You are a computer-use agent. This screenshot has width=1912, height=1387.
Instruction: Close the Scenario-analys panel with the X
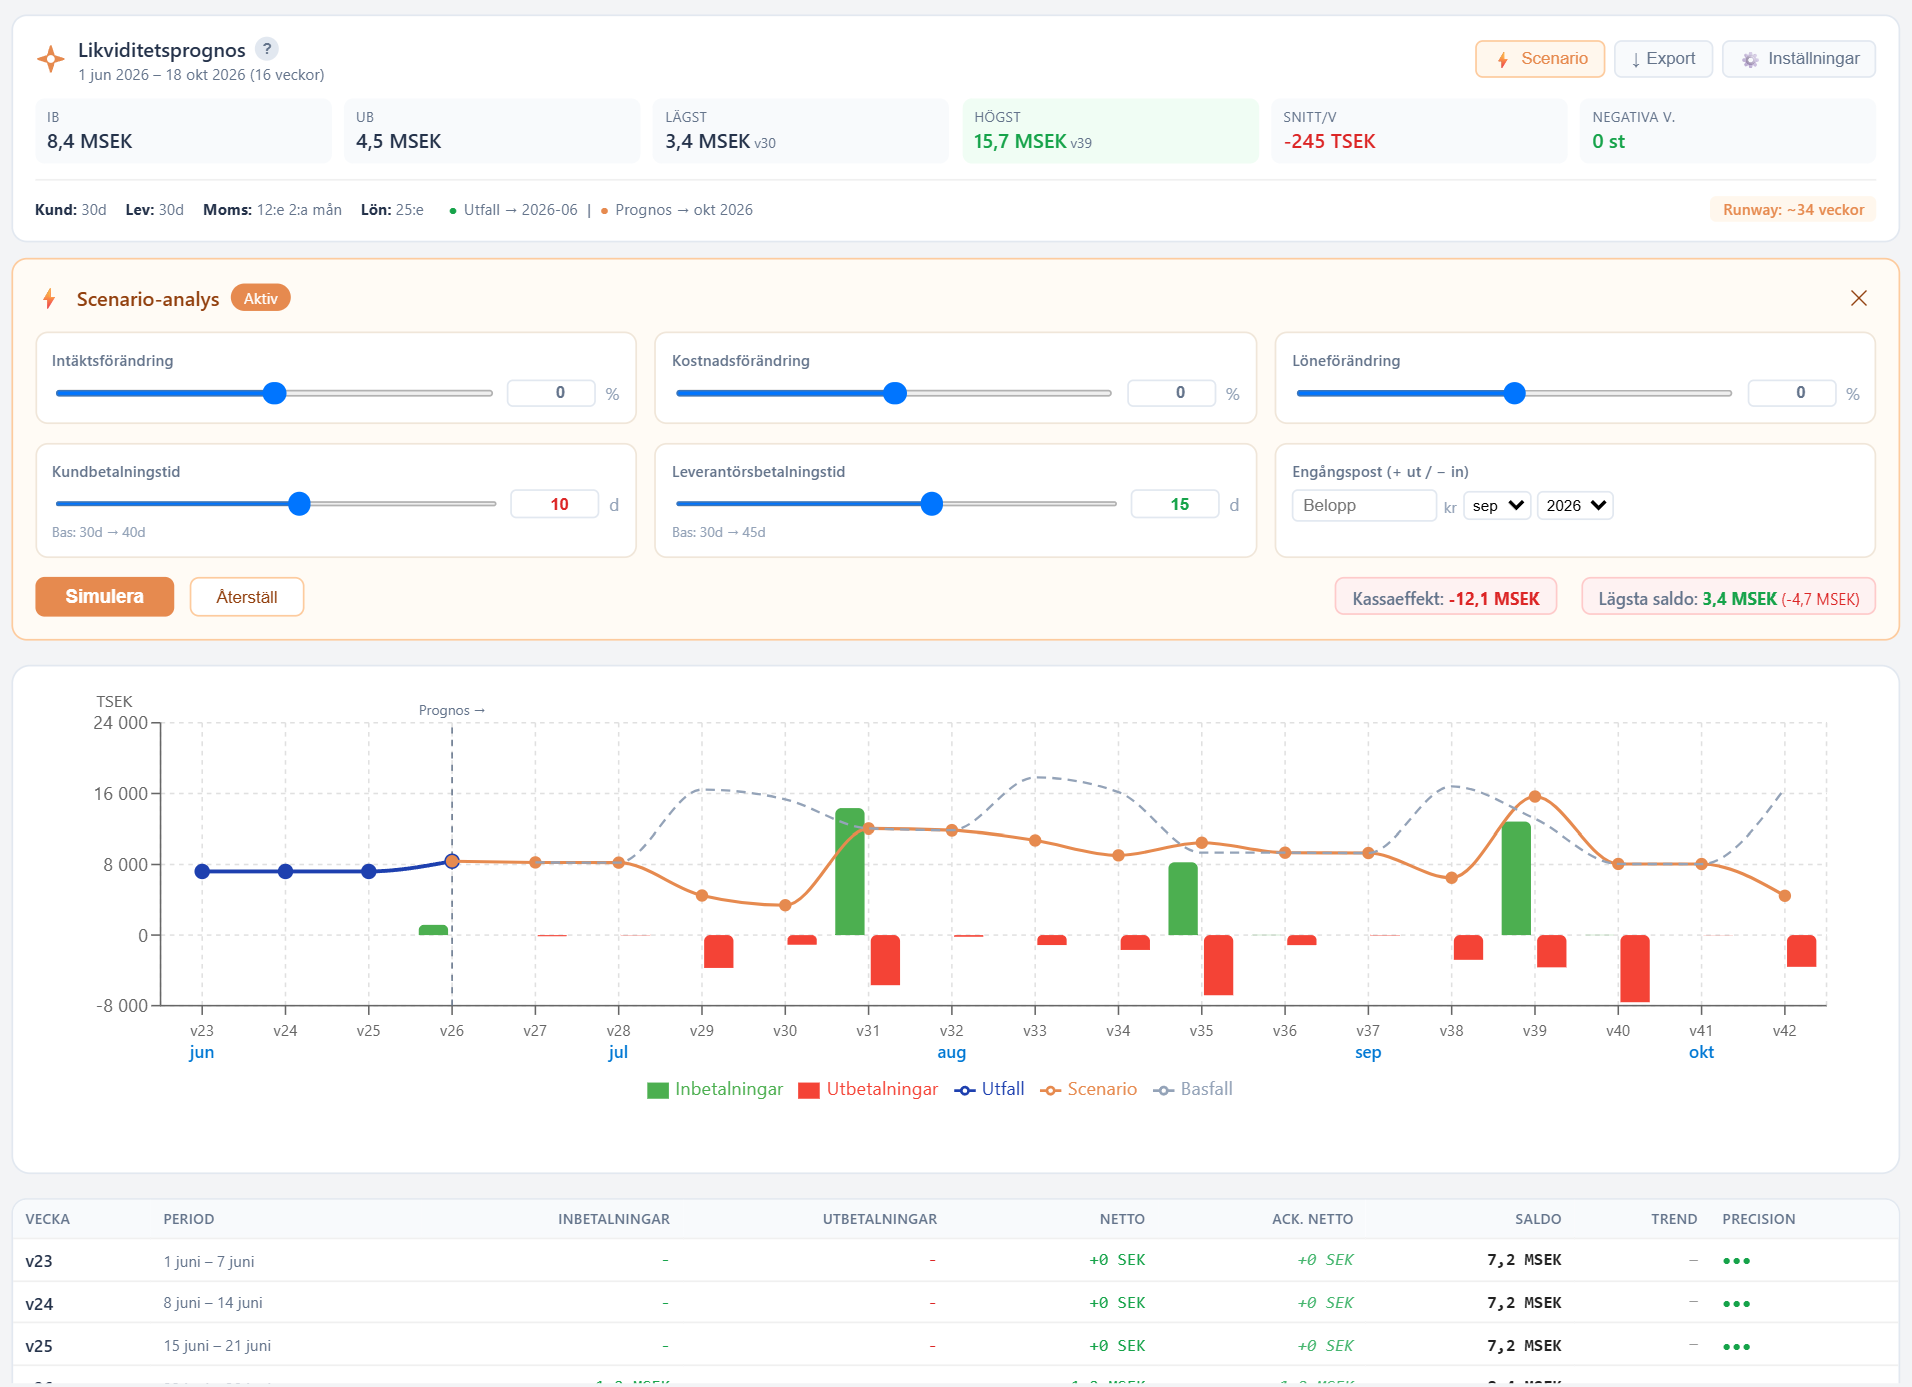tap(1858, 298)
